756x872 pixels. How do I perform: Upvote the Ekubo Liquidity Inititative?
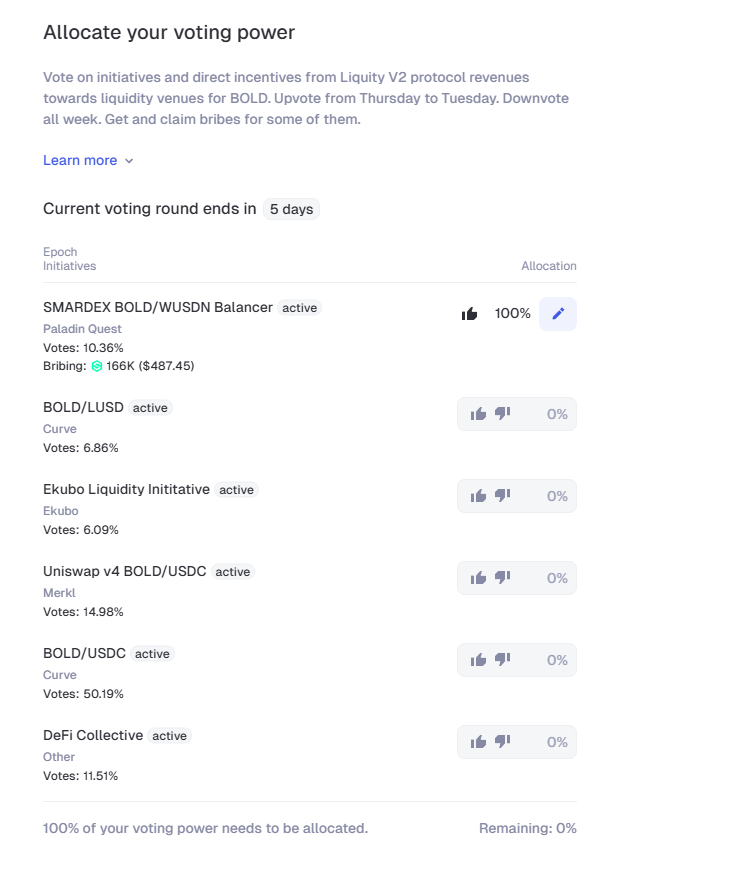(x=478, y=496)
